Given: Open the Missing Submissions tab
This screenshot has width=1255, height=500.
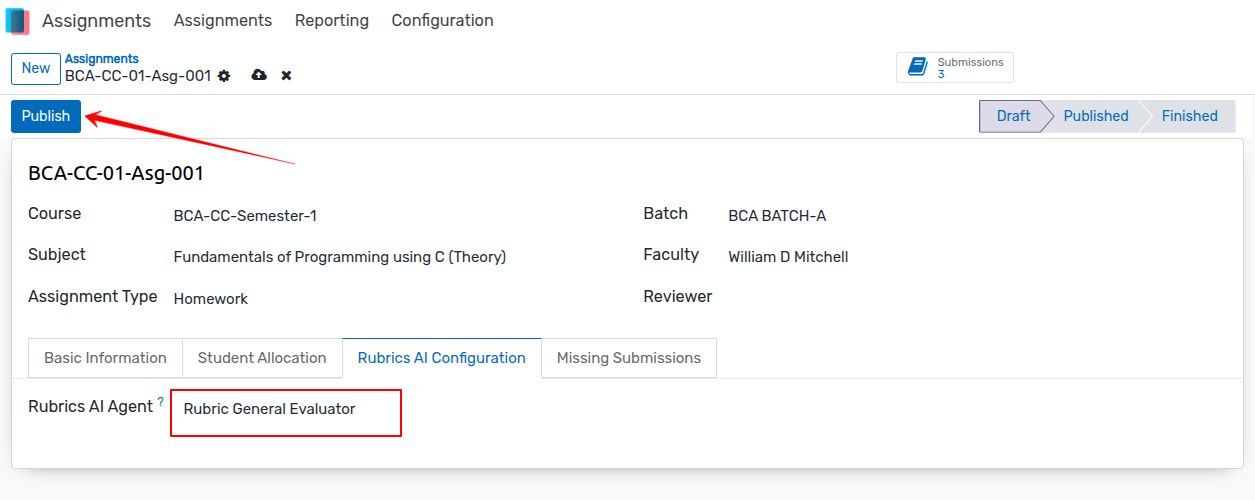Looking at the screenshot, I should click(x=629, y=358).
